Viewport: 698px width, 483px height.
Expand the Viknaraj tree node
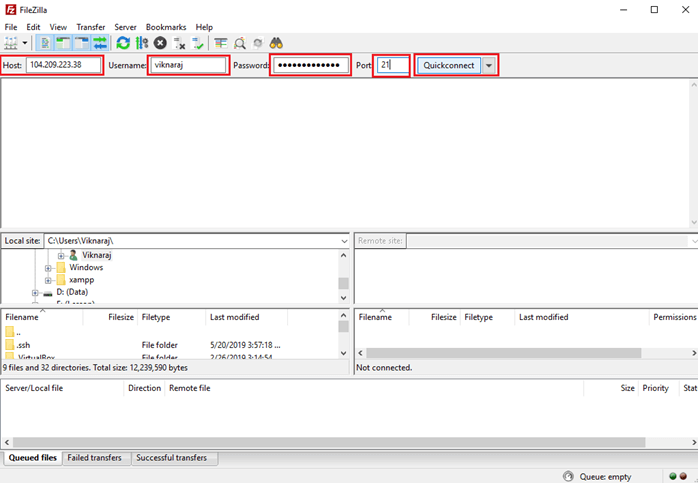coord(61,256)
